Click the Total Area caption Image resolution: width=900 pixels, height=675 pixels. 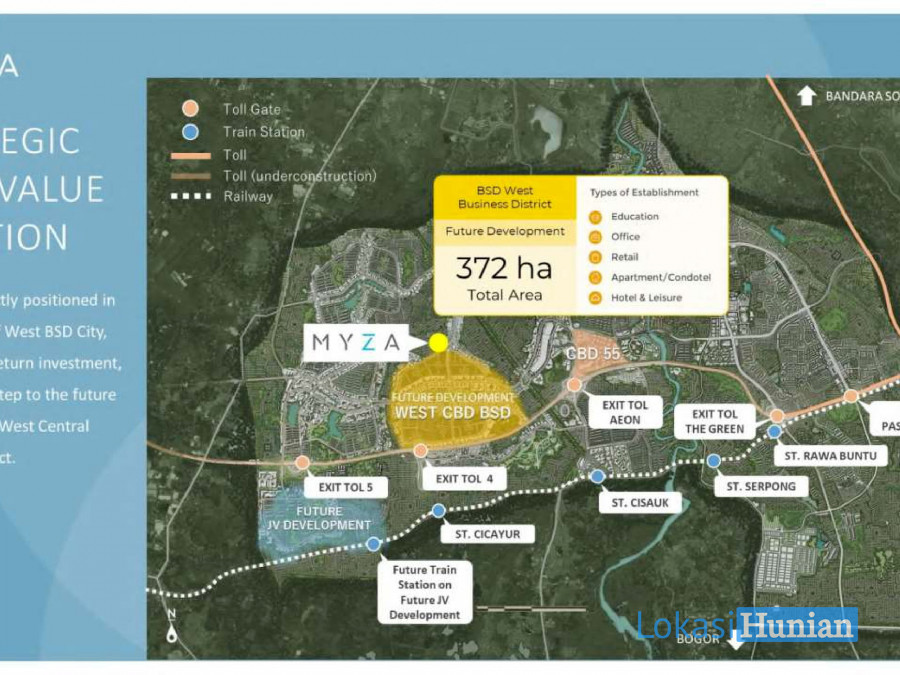click(505, 295)
